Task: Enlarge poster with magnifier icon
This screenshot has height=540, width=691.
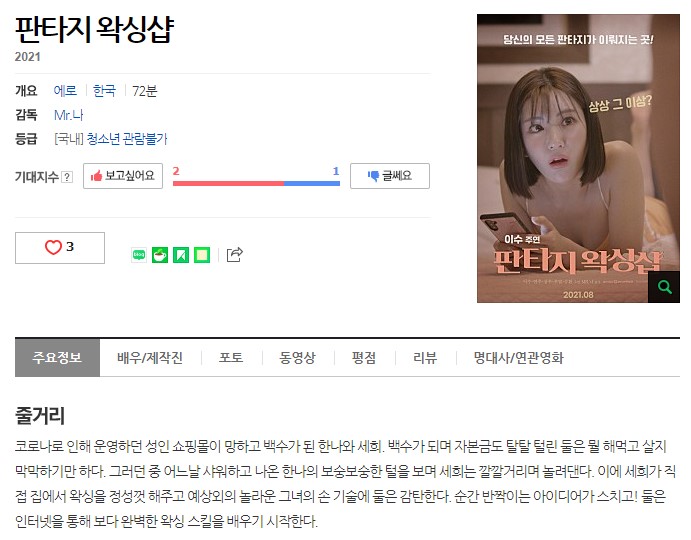Action: (664, 287)
